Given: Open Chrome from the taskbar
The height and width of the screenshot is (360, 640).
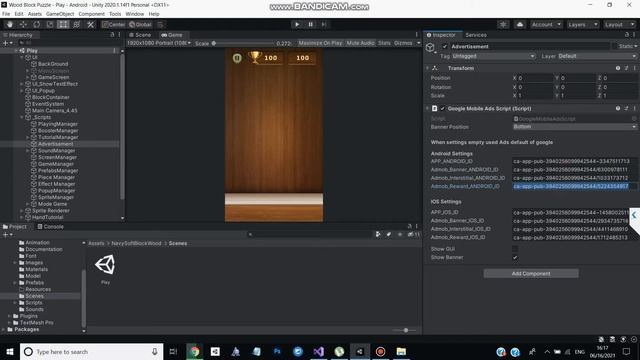Looking at the screenshot, I should pos(195,351).
